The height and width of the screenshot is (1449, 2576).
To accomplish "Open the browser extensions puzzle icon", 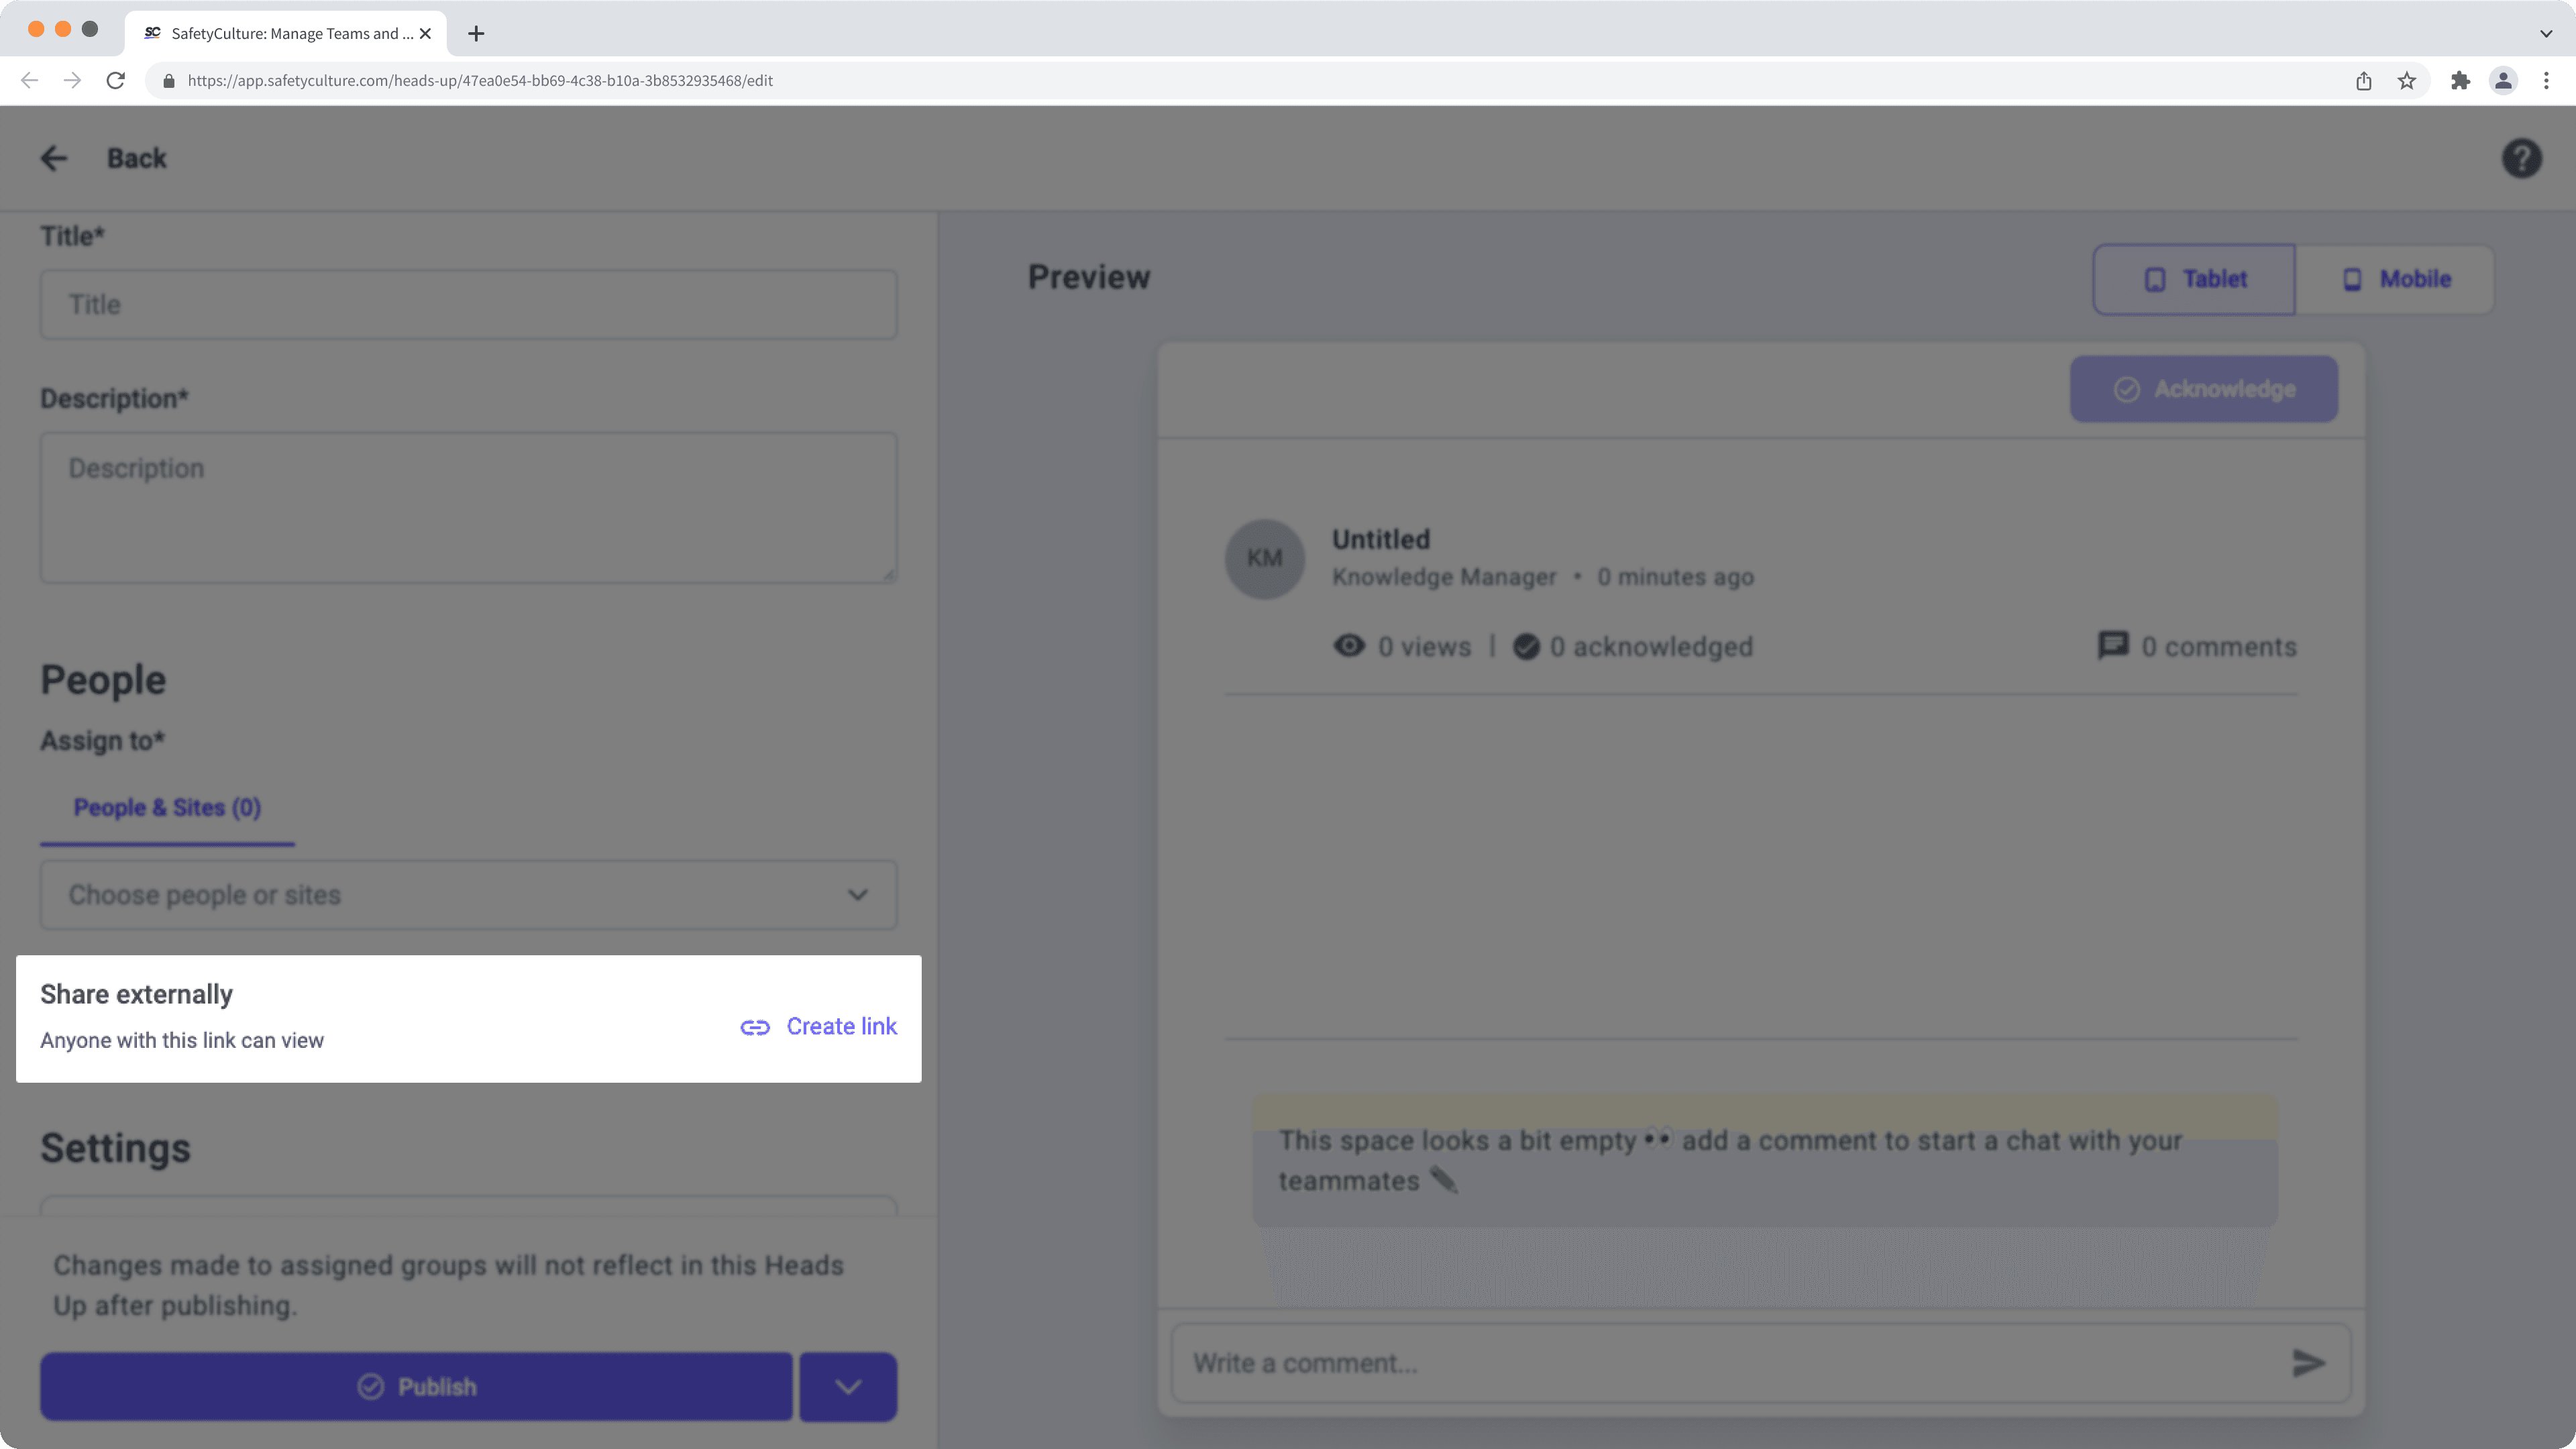I will (2460, 80).
